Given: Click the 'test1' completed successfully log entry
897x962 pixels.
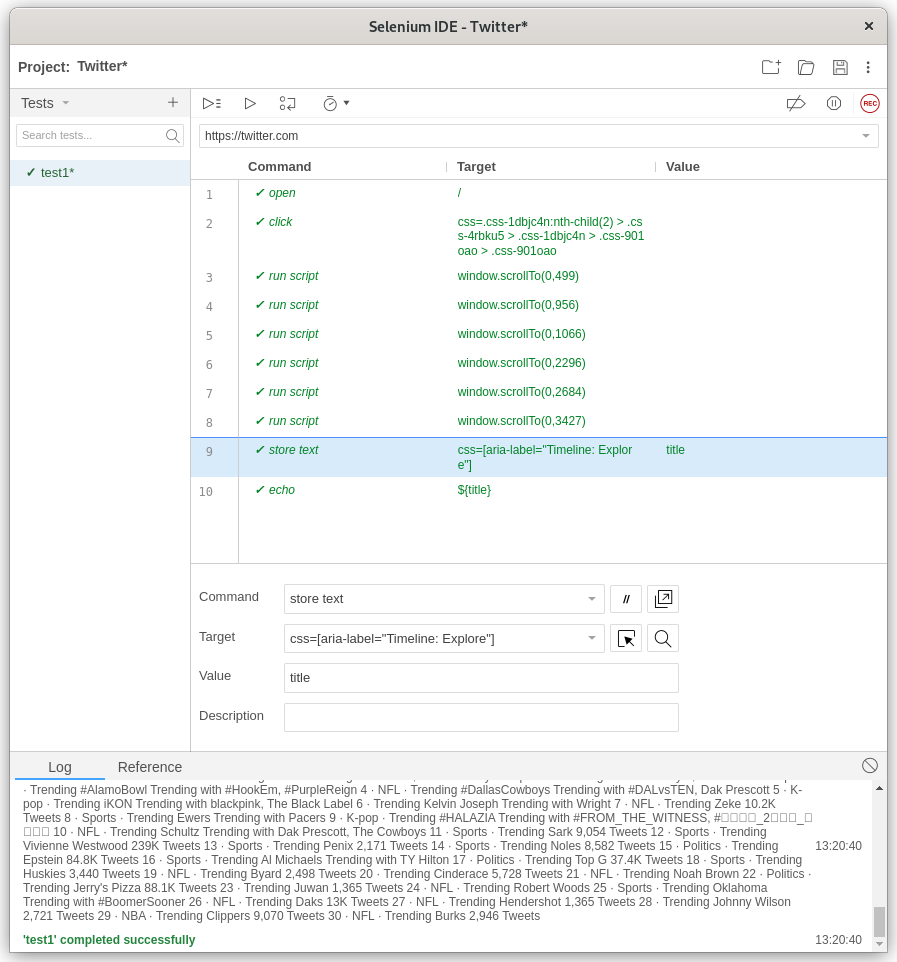Looking at the screenshot, I should pyautogui.click(x=109, y=940).
